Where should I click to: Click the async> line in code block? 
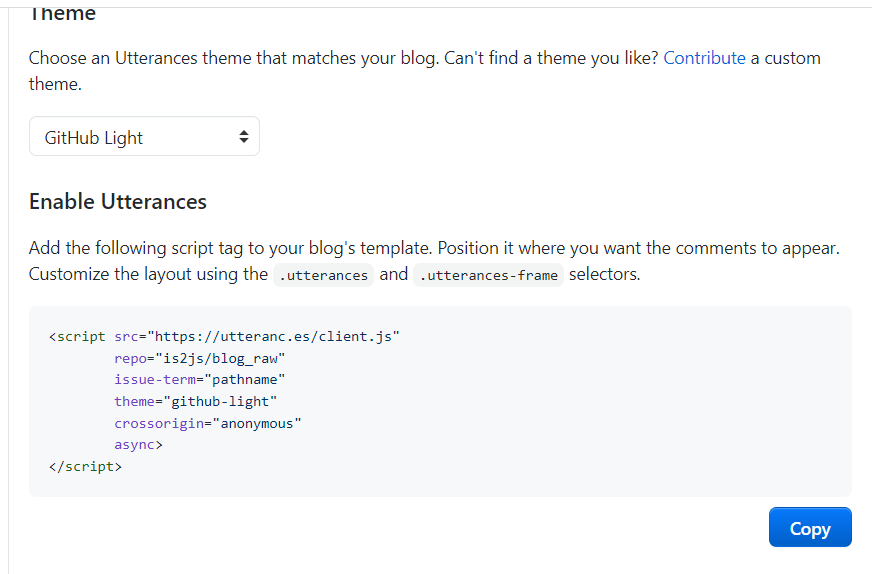138,445
